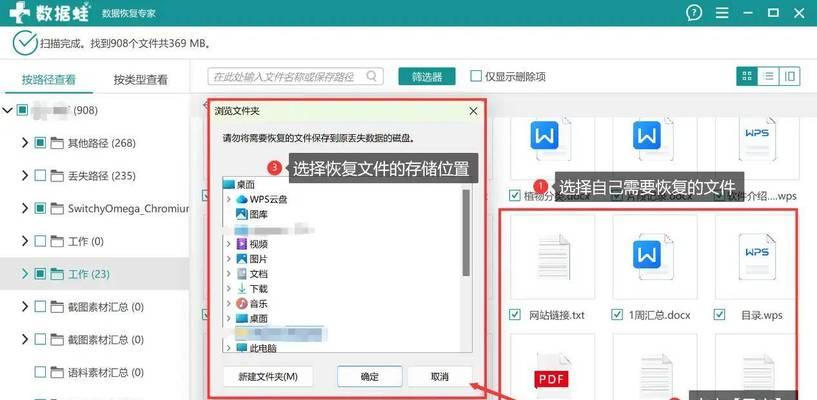Expand the 其他路径 (268) node
The width and height of the screenshot is (817, 400).
click(x=24, y=143)
